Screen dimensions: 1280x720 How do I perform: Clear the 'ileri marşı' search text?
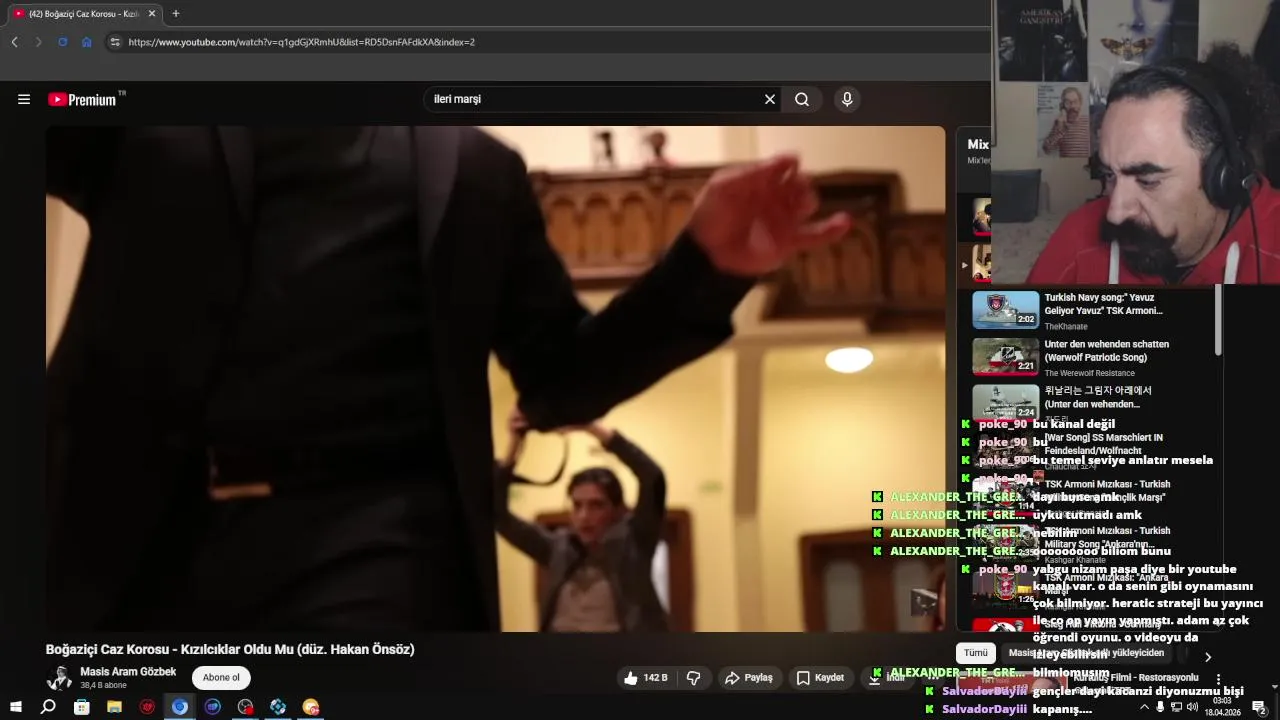(770, 99)
